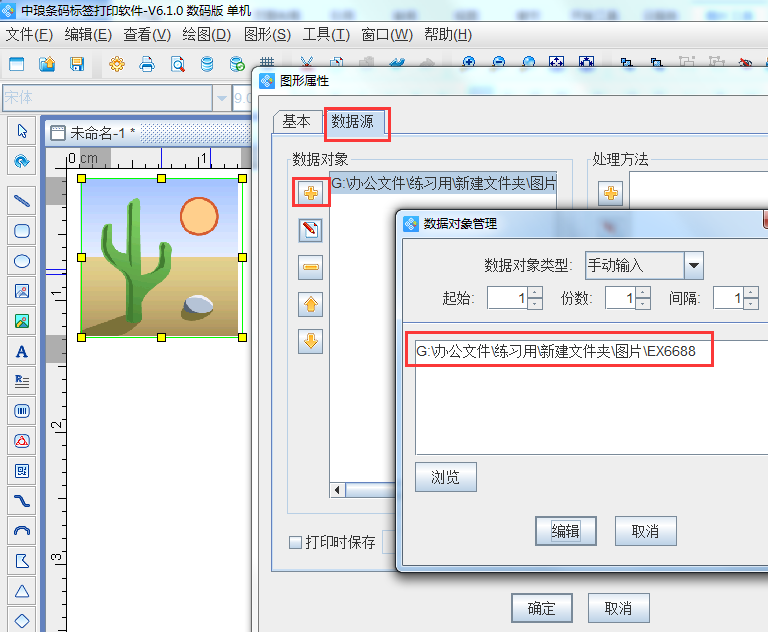Select the ellipse drawing tool
The width and height of the screenshot is (768, 632).
point(21,261)
